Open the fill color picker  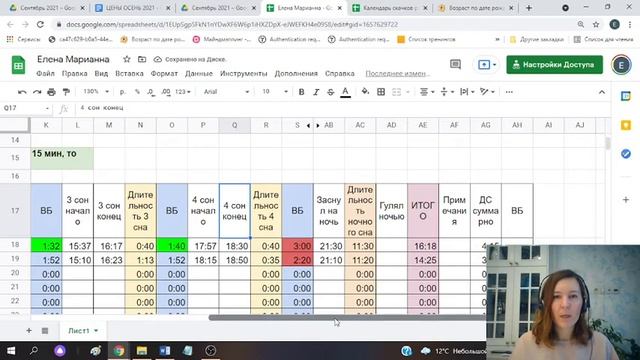click(365, 92)
